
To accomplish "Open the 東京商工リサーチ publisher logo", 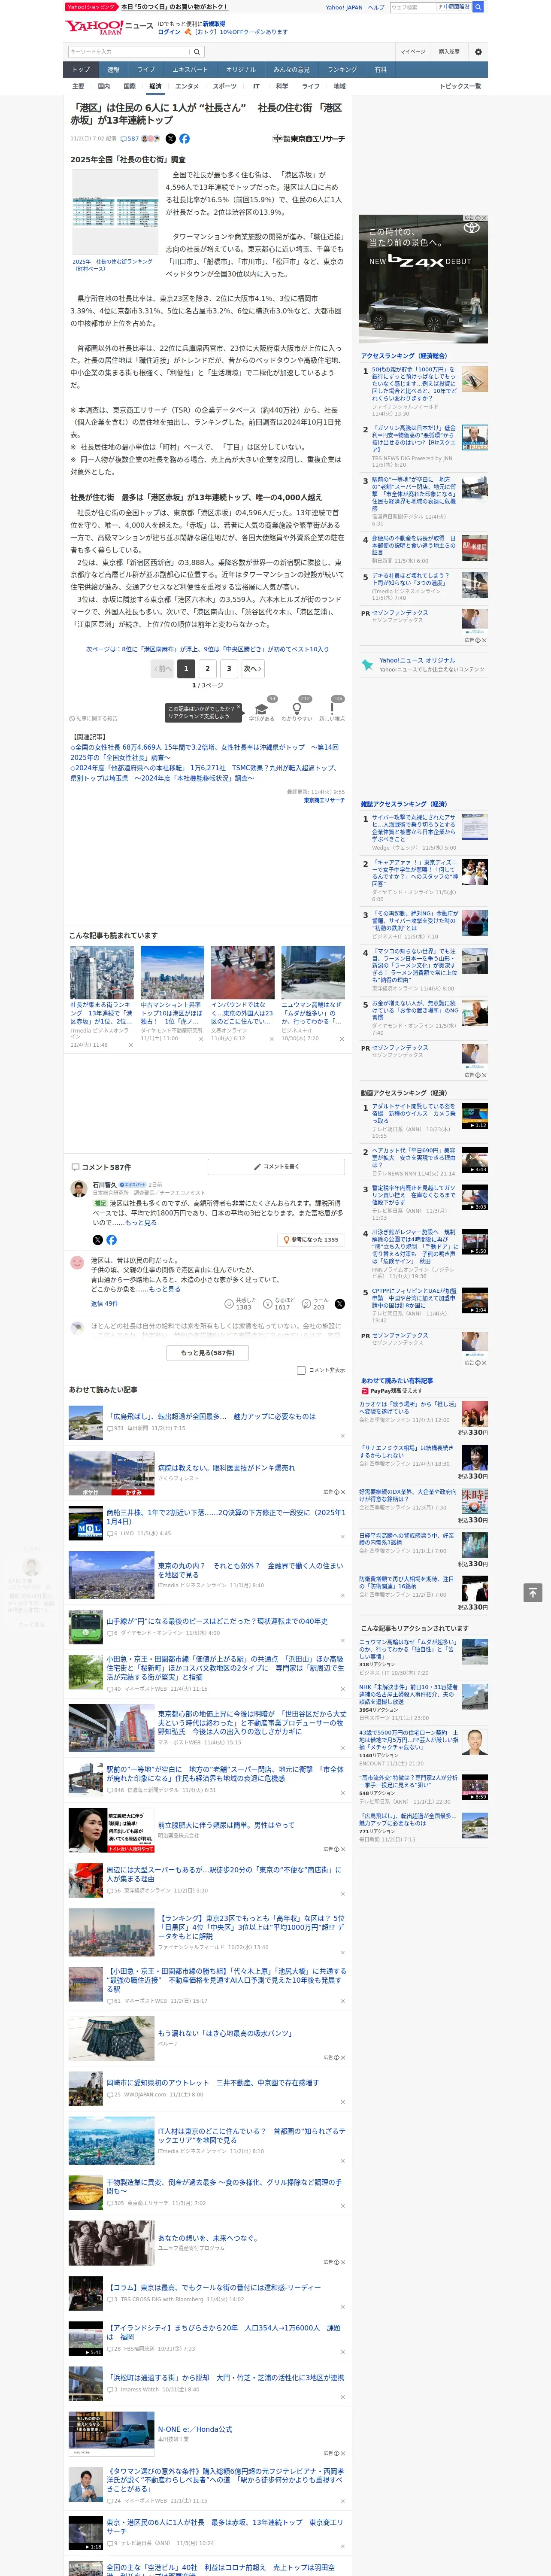I will 309,139.
